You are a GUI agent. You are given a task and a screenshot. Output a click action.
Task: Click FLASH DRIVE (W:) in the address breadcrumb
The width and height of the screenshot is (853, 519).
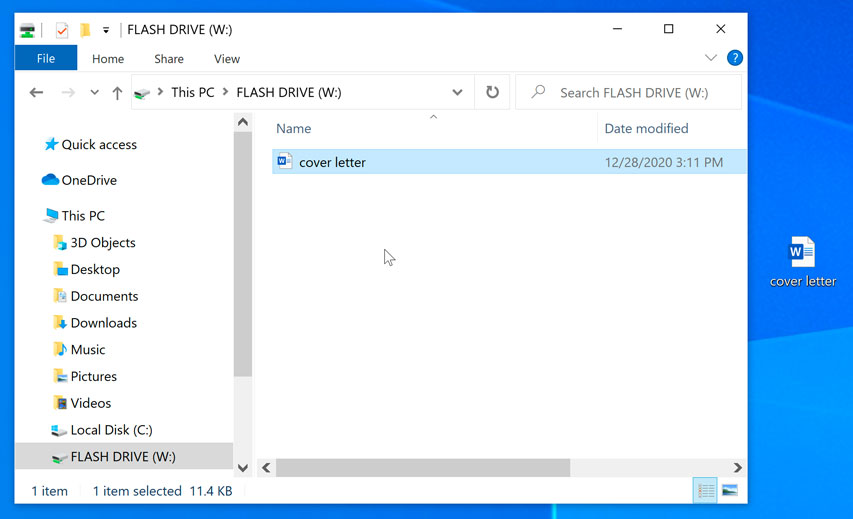tap(289, 92)
